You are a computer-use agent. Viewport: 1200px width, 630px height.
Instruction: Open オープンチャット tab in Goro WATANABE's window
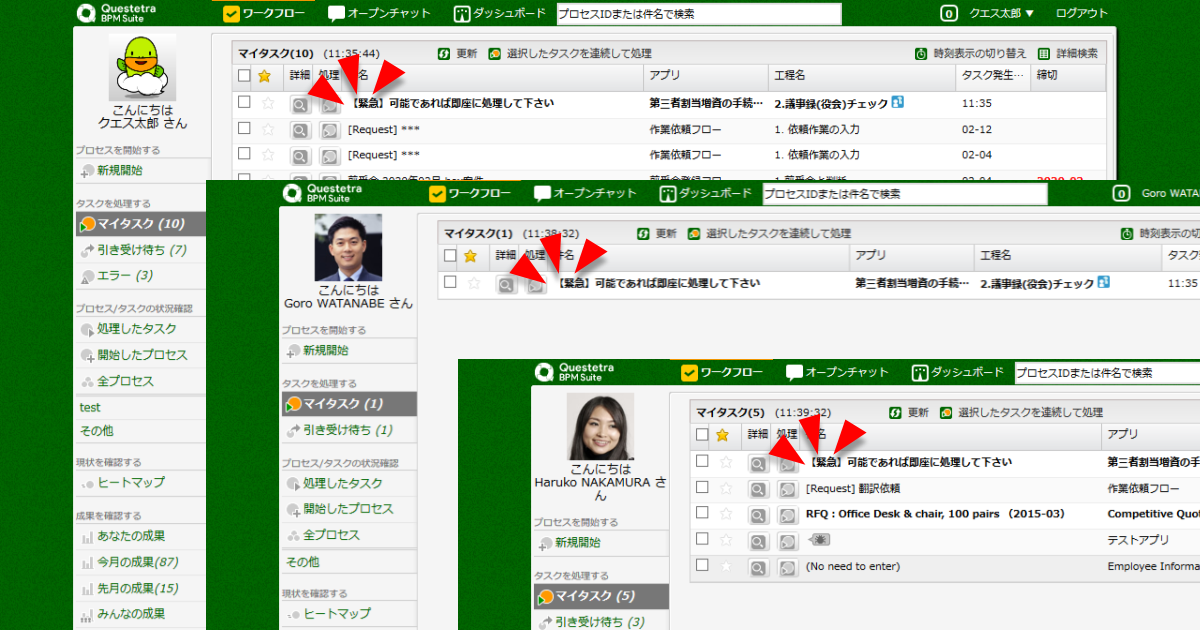pyautogui.click(x=585, y=193)
